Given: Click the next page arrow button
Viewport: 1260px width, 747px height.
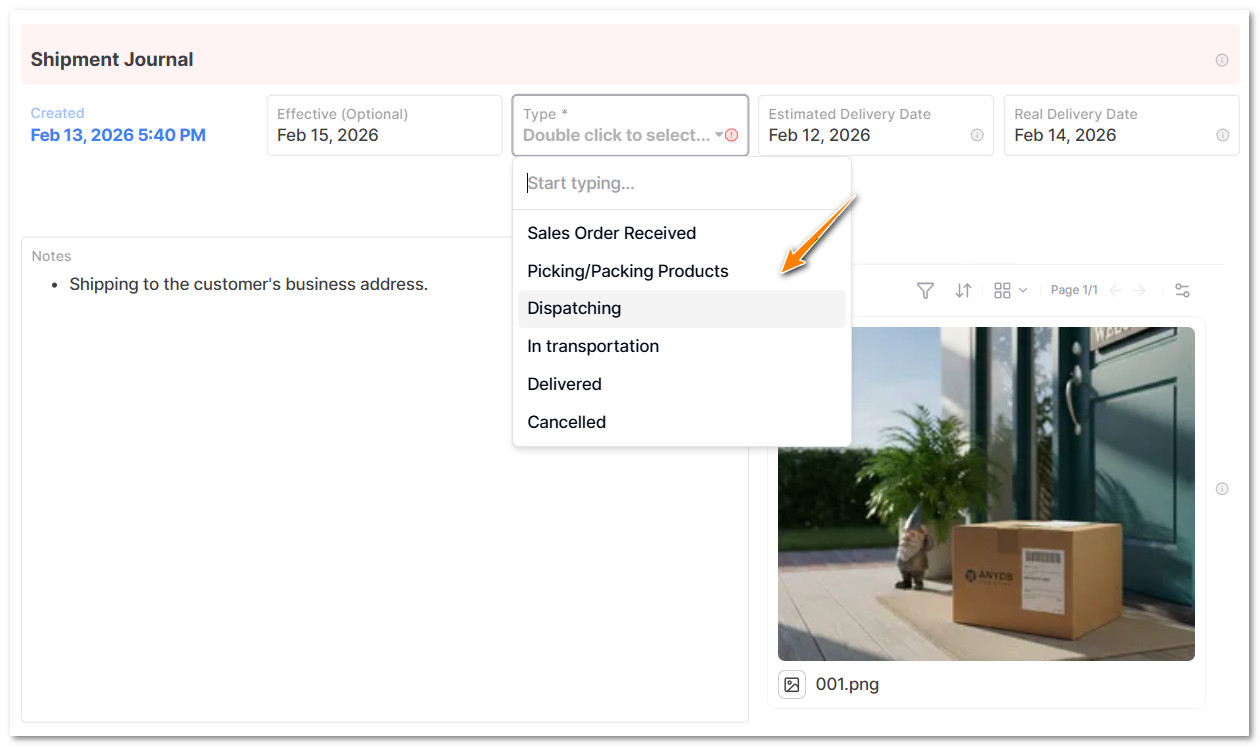Looking at the screenshot, I should coord(1139,290).
